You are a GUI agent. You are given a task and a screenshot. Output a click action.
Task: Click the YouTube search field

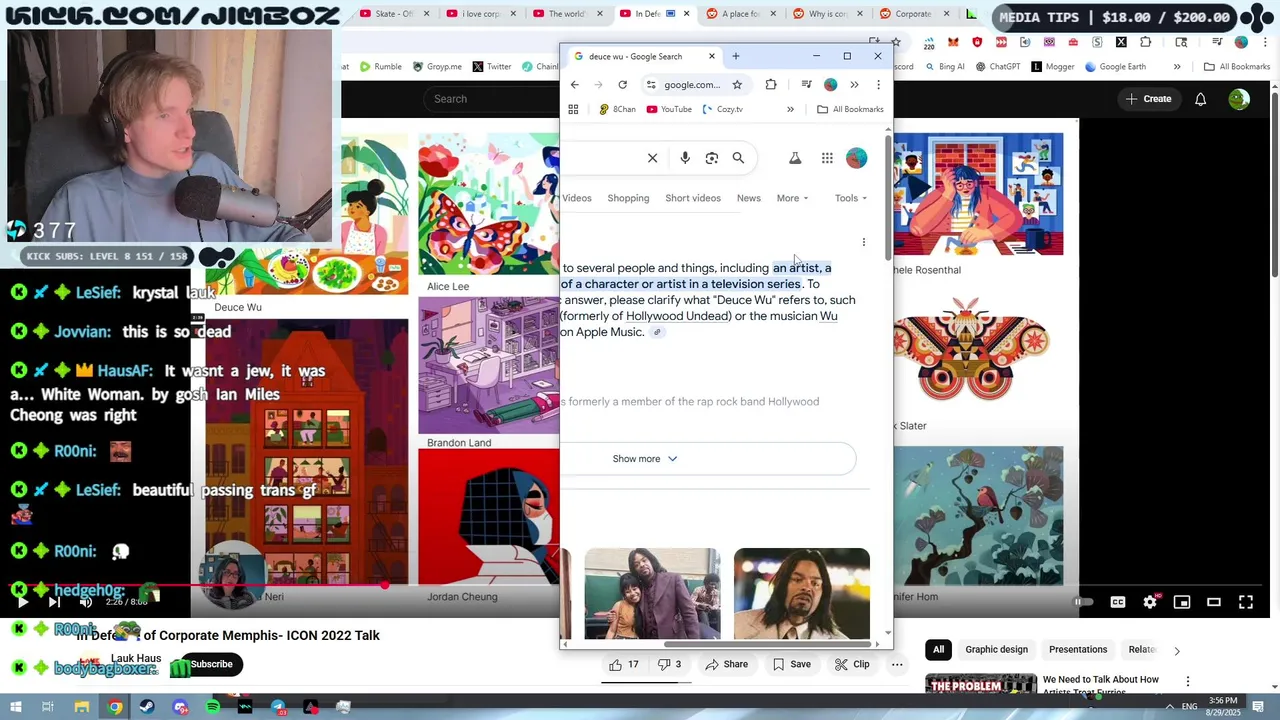point(490,99)
